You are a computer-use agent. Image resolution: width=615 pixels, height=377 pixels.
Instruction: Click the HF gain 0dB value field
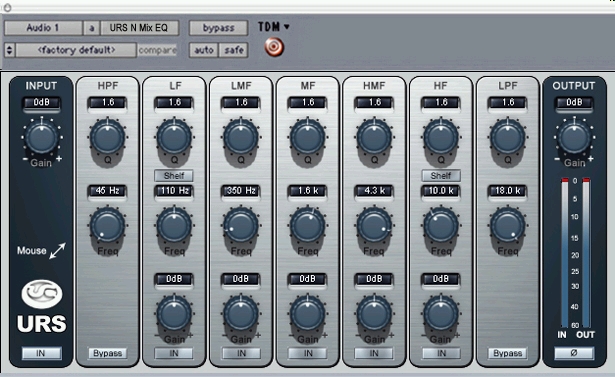[441, 279]
